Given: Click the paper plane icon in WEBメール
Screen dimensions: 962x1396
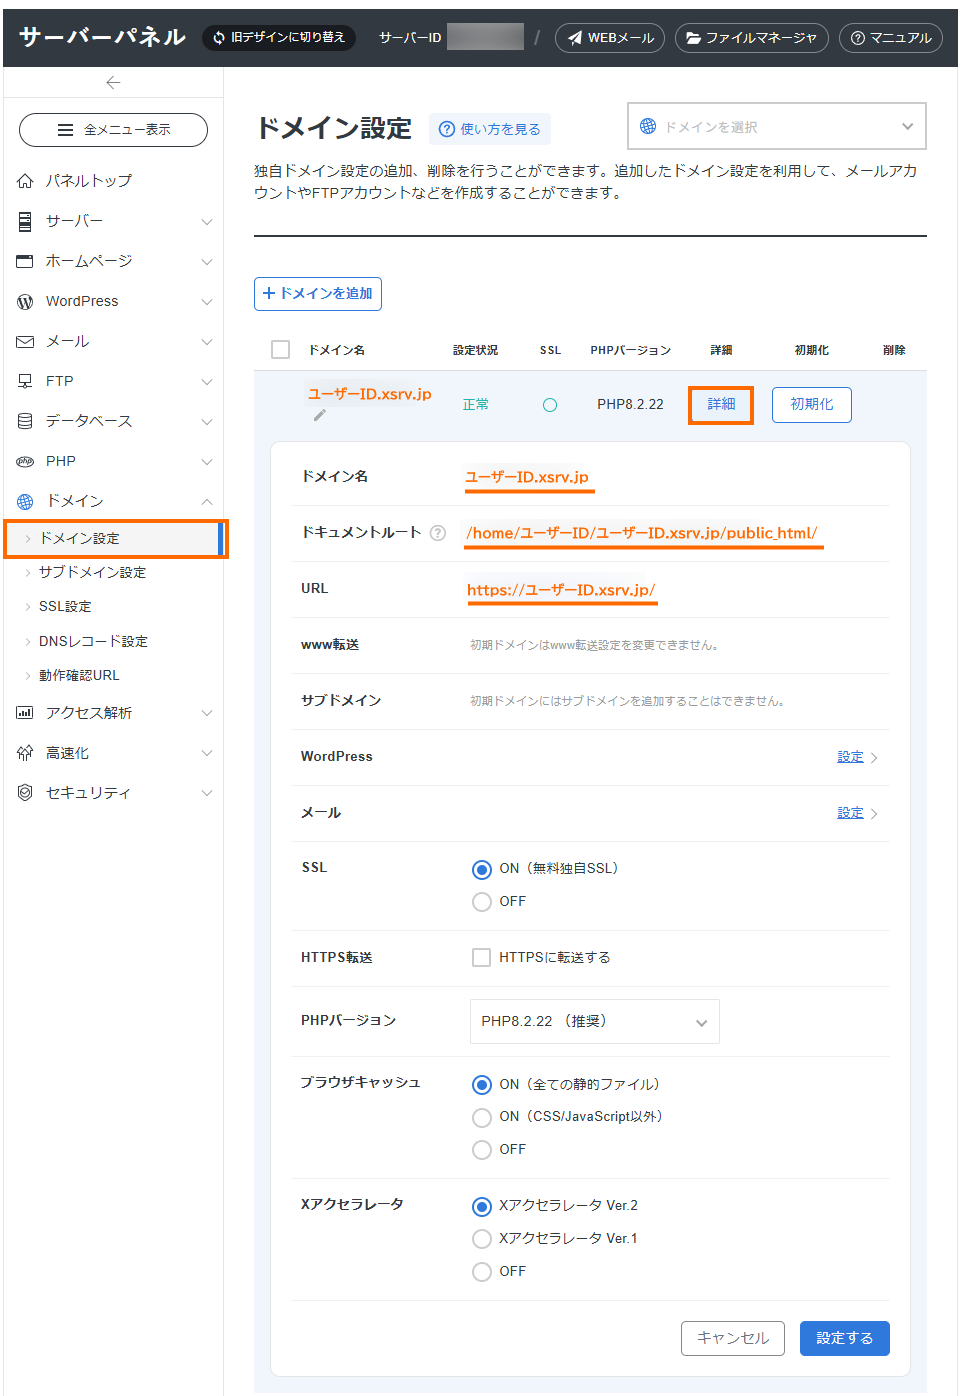Looking at the screenshot, I should (x=575, y=38).
